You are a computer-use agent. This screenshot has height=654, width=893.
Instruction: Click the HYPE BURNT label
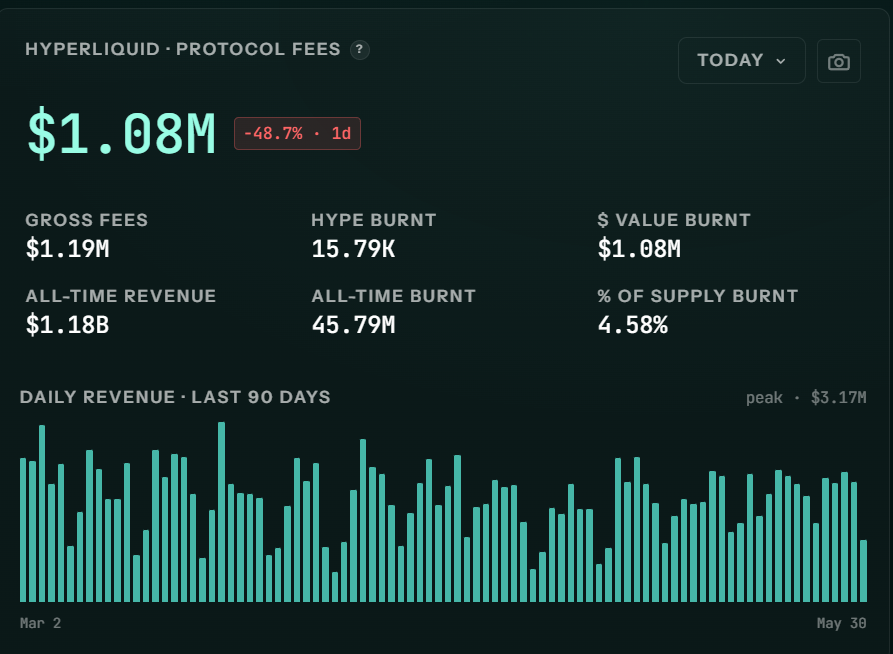pos(374,220)
